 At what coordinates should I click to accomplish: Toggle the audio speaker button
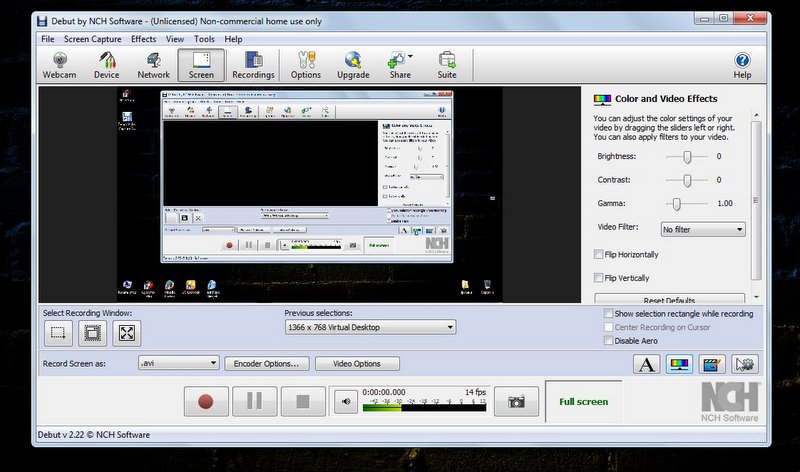click(x=346, y=402)
